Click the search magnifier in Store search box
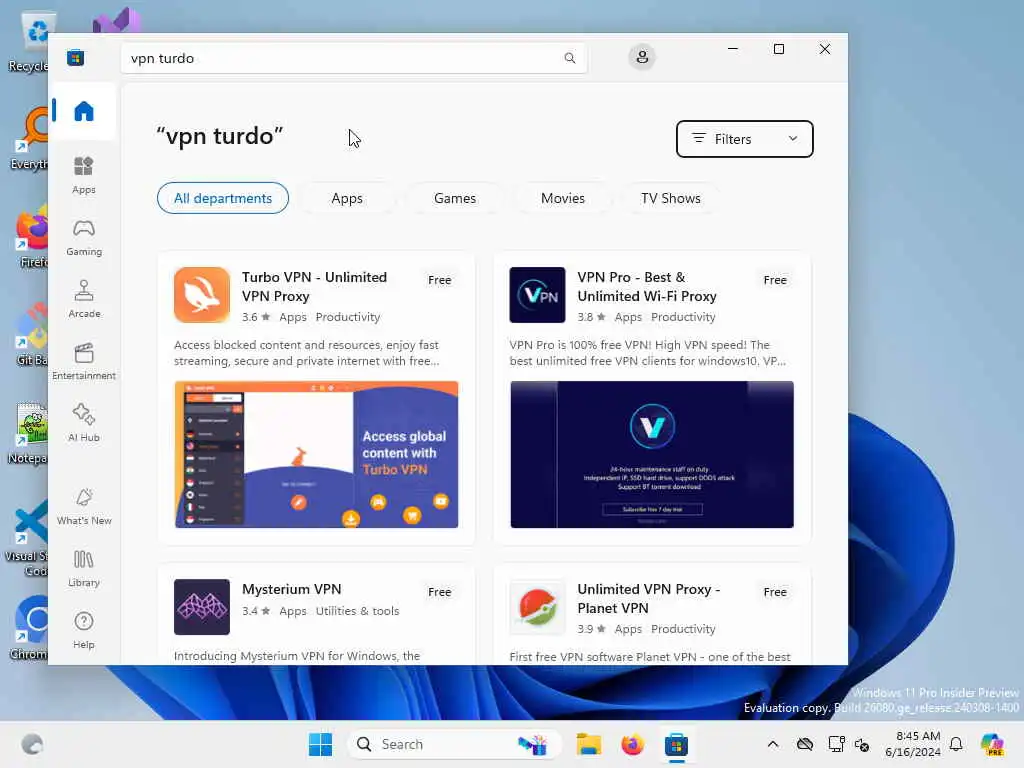 pos(569,58)
